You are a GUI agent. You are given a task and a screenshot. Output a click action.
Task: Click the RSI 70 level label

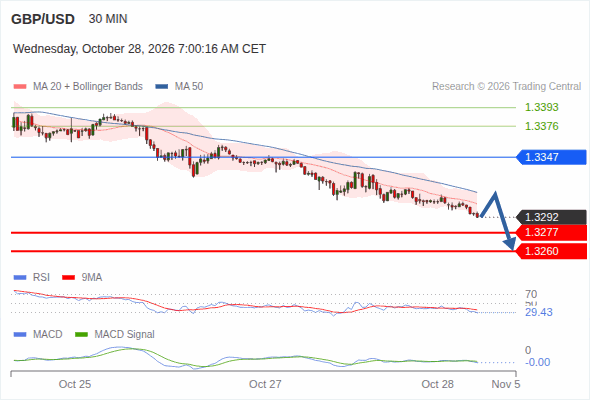(531, 294)
